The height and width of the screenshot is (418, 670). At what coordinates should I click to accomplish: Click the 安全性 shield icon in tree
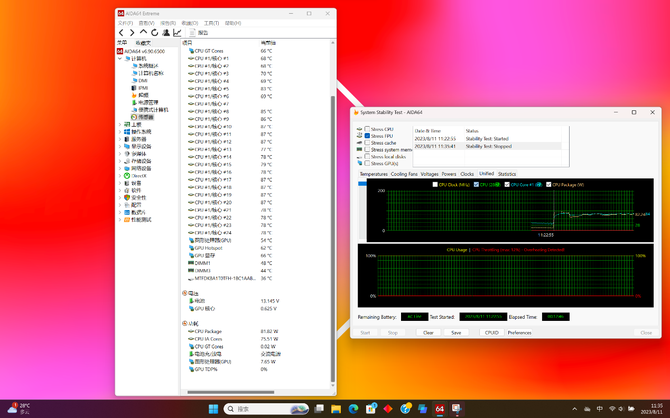click(127, 197)
